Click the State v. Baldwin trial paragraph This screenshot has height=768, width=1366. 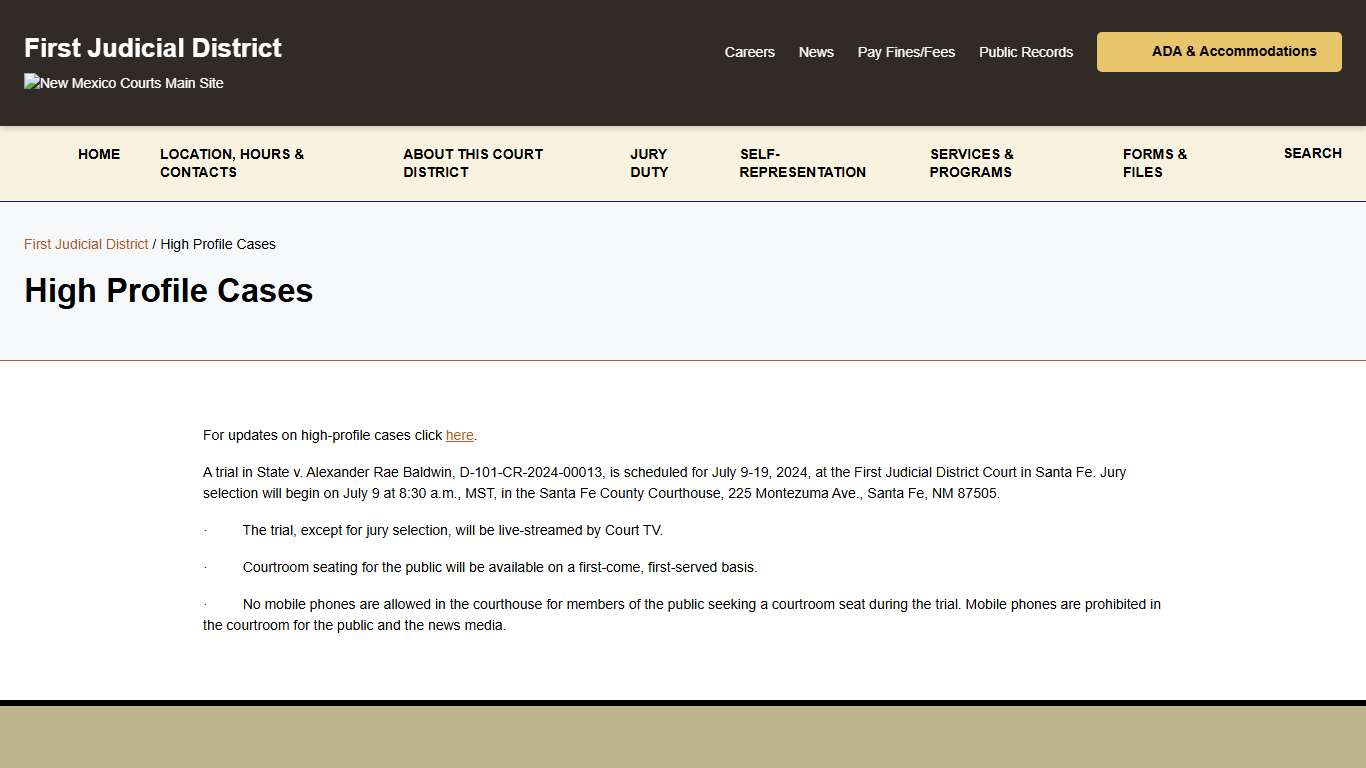click(x=664, y=483)
